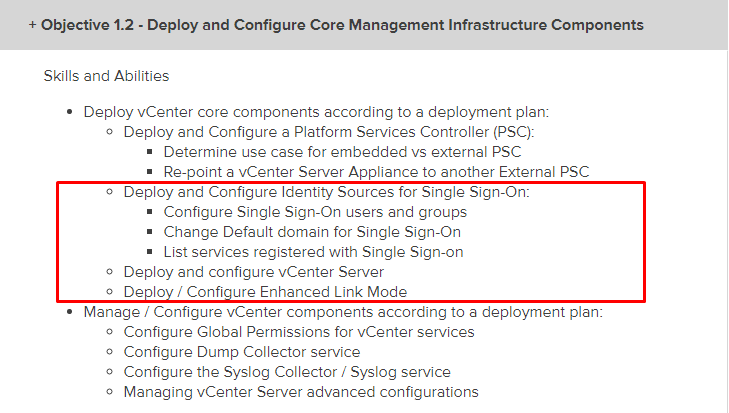The image size is (729, 413).
Task: Select Re-point a vCenter Server Appliance item
Action: click(x=376, y=172)
